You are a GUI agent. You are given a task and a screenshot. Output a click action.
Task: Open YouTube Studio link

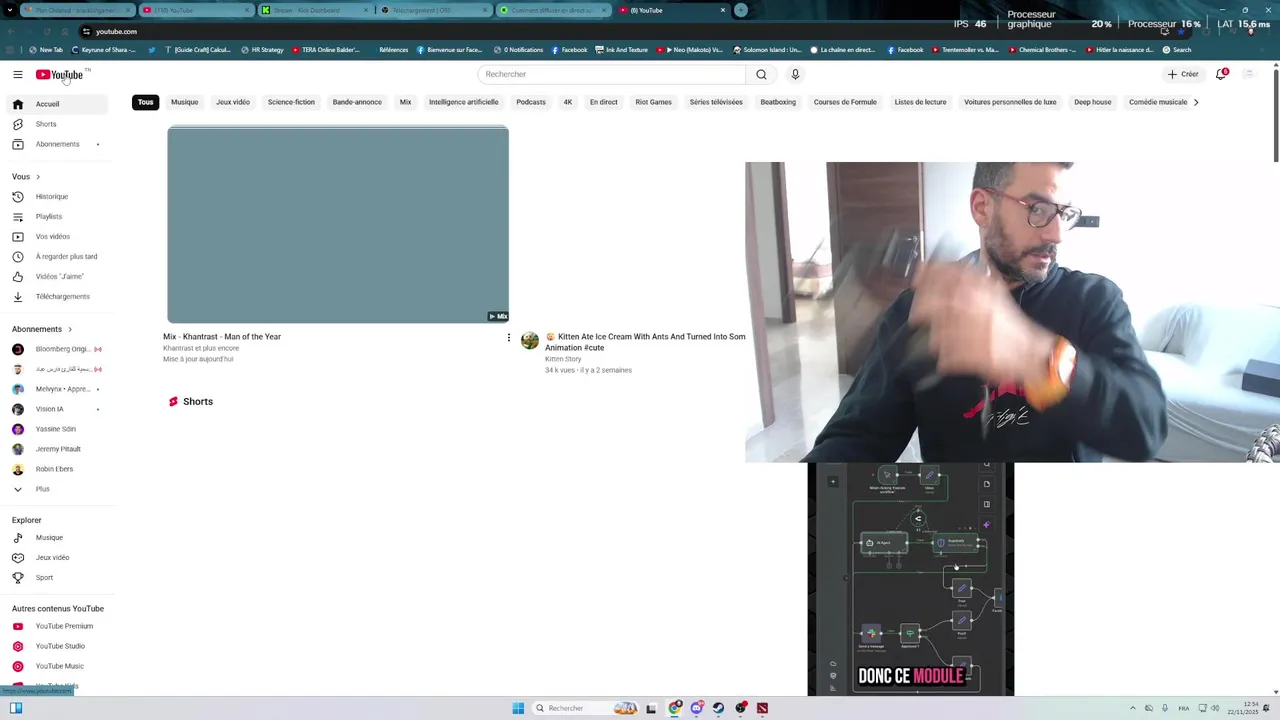point(60,646)
